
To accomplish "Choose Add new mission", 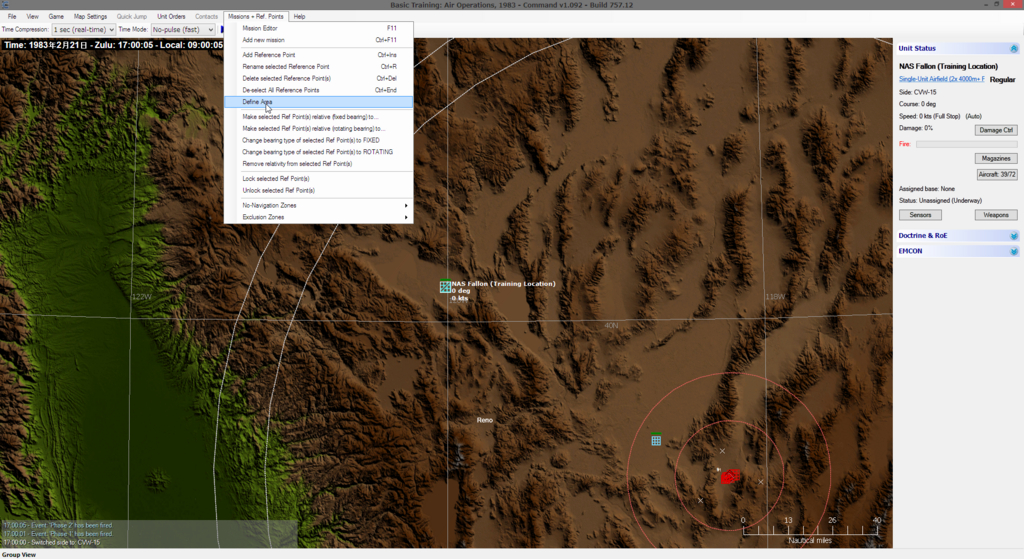I will pos(319,40).
